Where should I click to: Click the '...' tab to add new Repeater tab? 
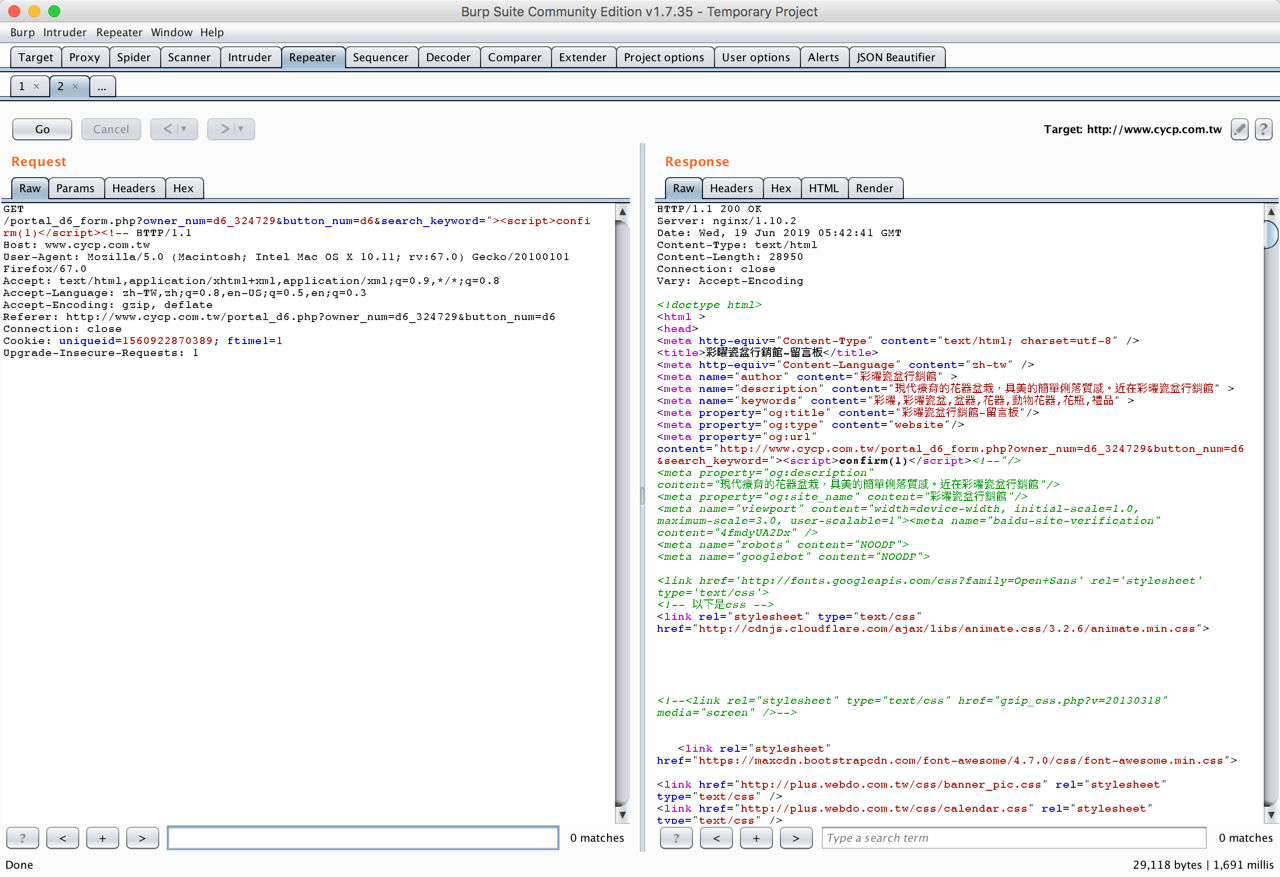[x=102, y=87]
